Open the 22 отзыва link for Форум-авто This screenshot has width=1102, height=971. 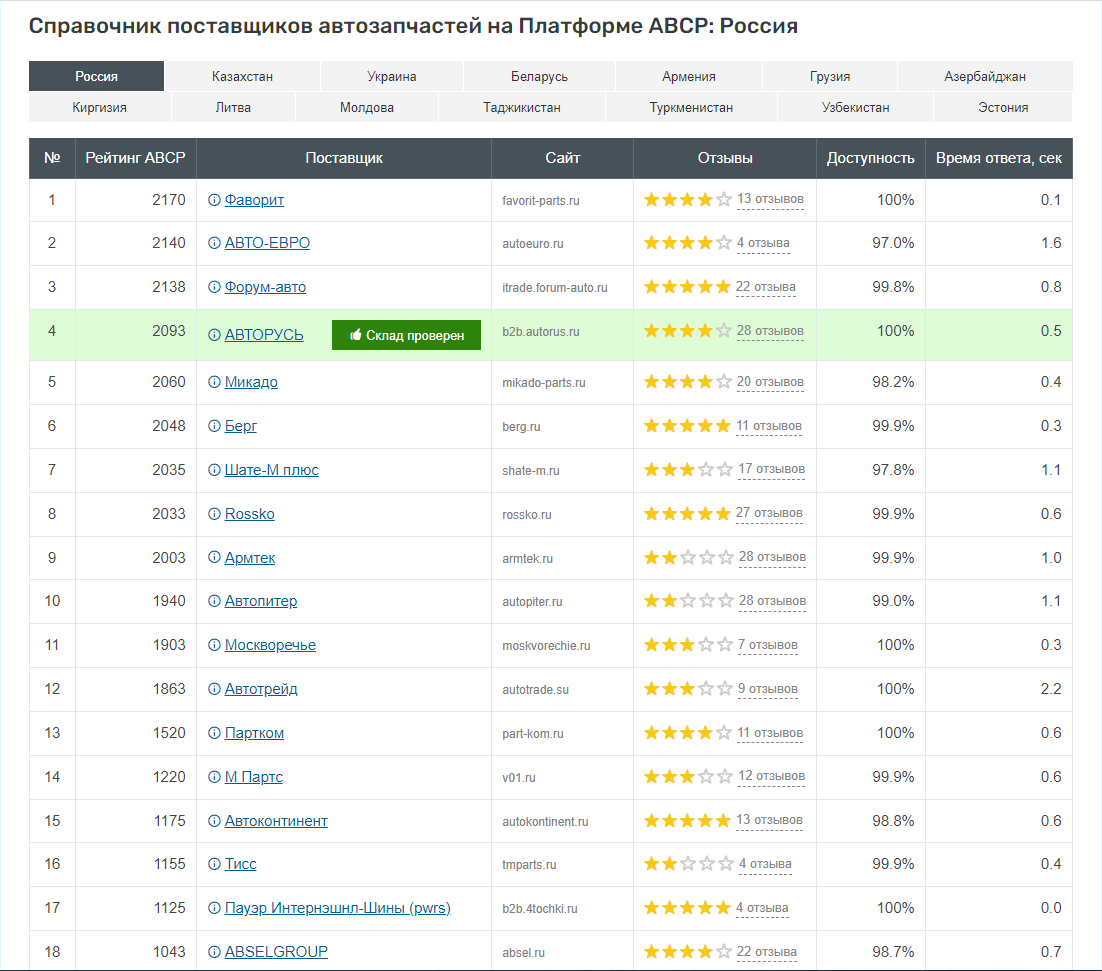tap(766, 287)
